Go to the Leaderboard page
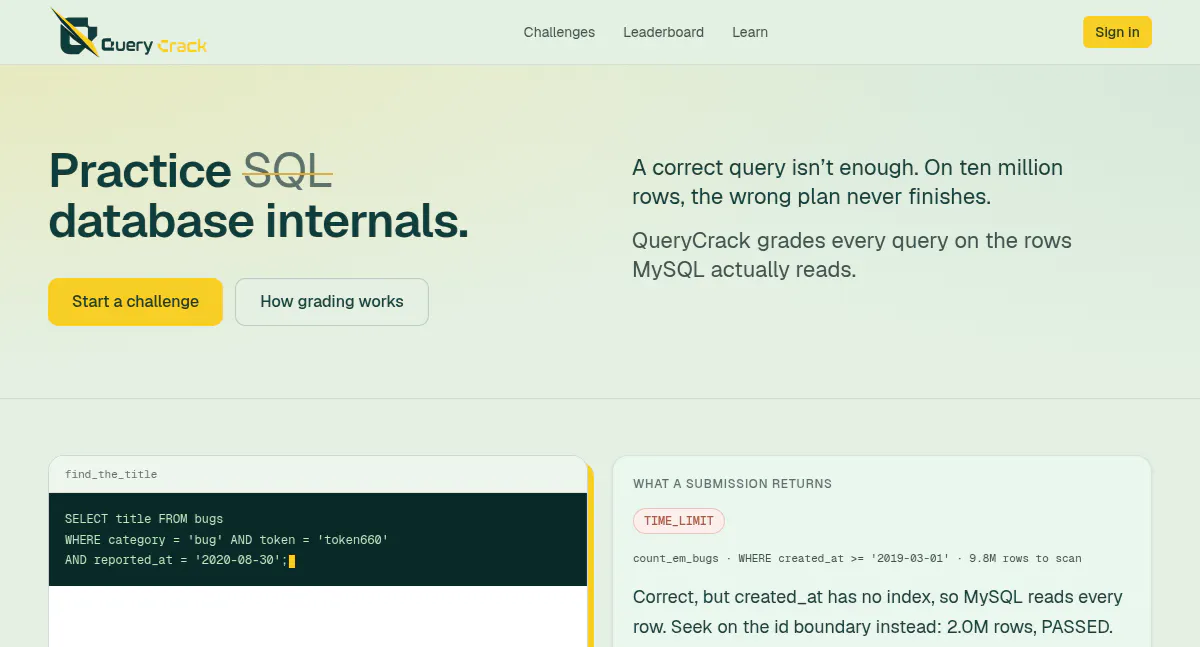The height and width of the screenshot is (647, 1200). pos(663,32)
